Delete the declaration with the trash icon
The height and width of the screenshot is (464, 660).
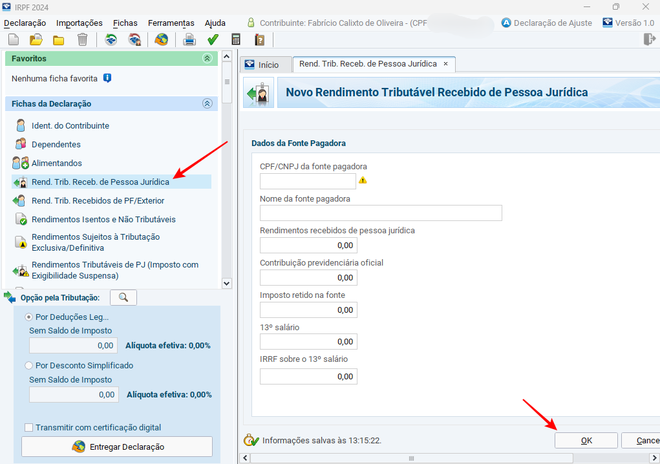click(x=82, y=40)
